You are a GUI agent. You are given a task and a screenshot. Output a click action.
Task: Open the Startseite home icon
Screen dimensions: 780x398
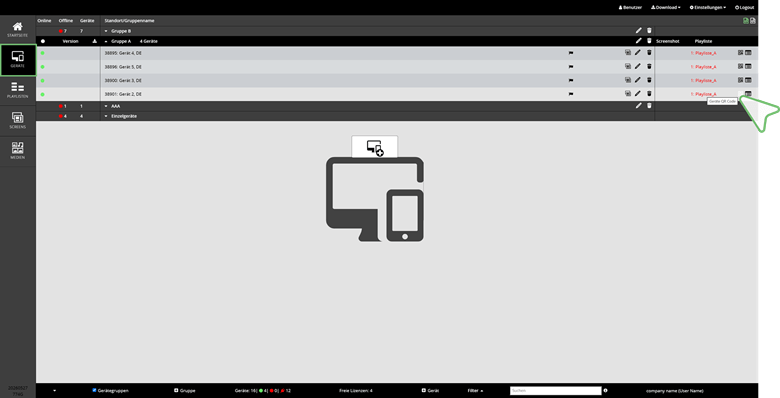click(x=17, y=29)
